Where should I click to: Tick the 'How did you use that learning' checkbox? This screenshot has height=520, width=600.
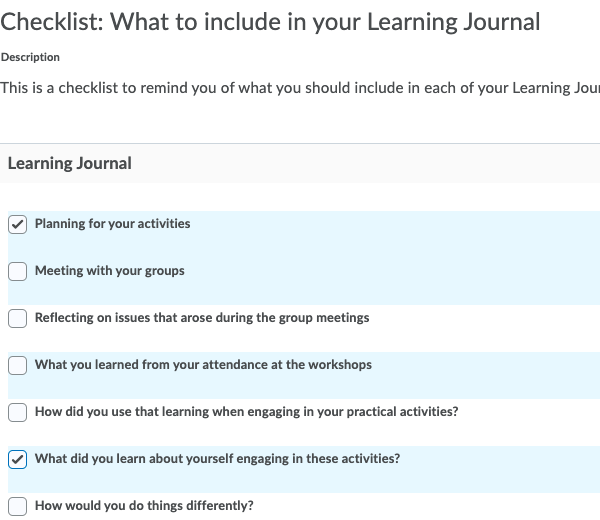(x=18, y=412)
